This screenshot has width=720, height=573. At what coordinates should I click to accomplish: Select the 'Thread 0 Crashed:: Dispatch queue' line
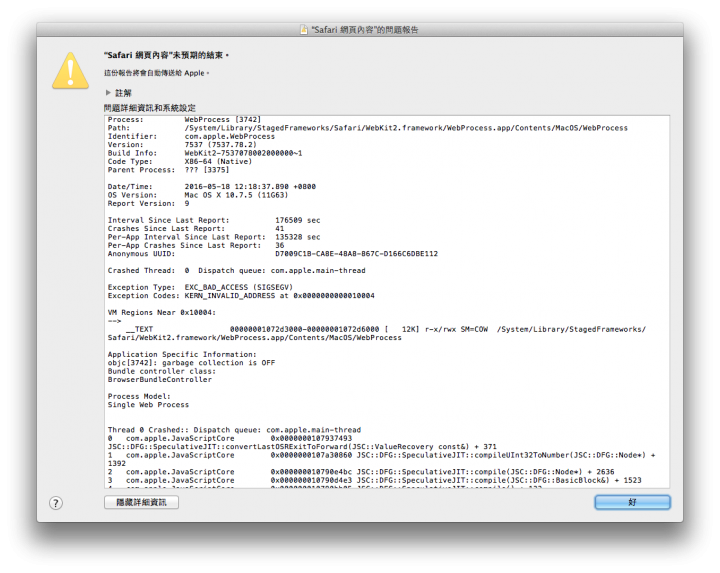tap(234, 430)
